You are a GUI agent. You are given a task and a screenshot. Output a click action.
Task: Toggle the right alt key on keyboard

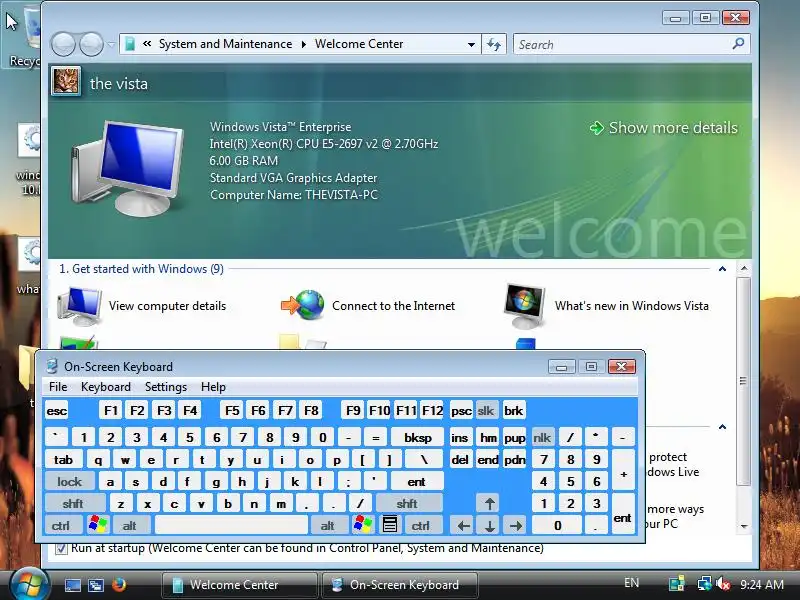[328, 526]
